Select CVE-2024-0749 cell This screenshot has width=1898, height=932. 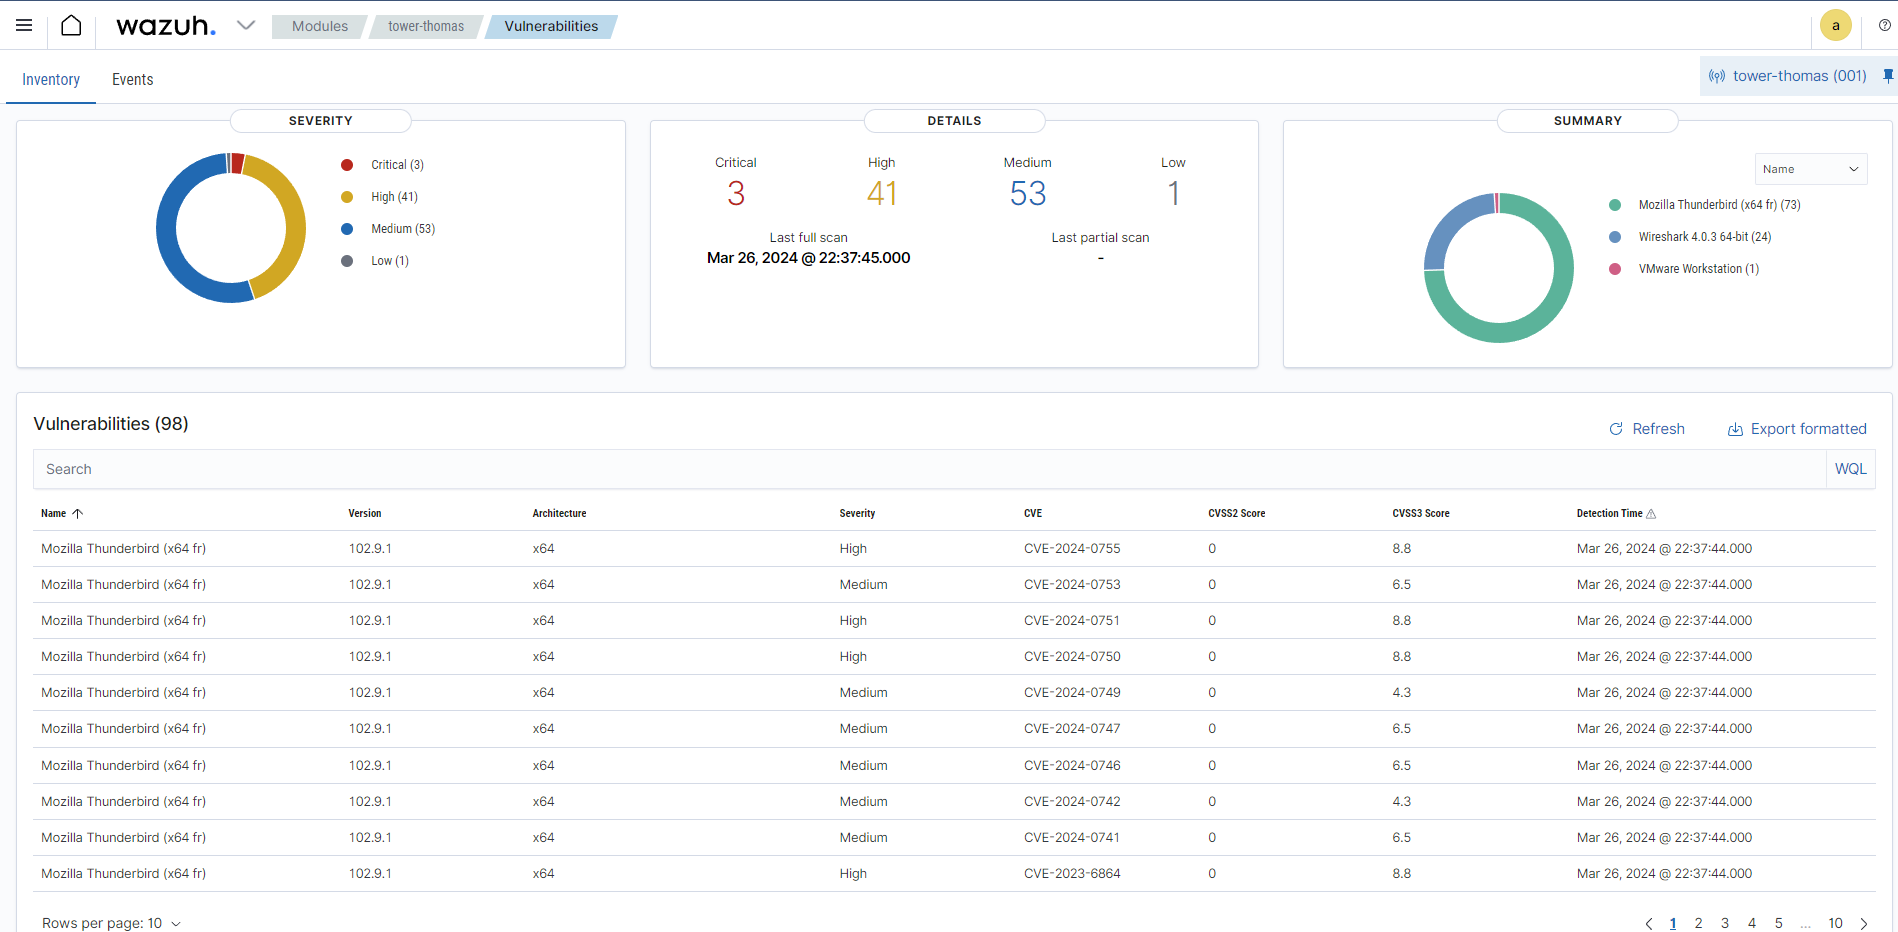[x=1072, y=693]
